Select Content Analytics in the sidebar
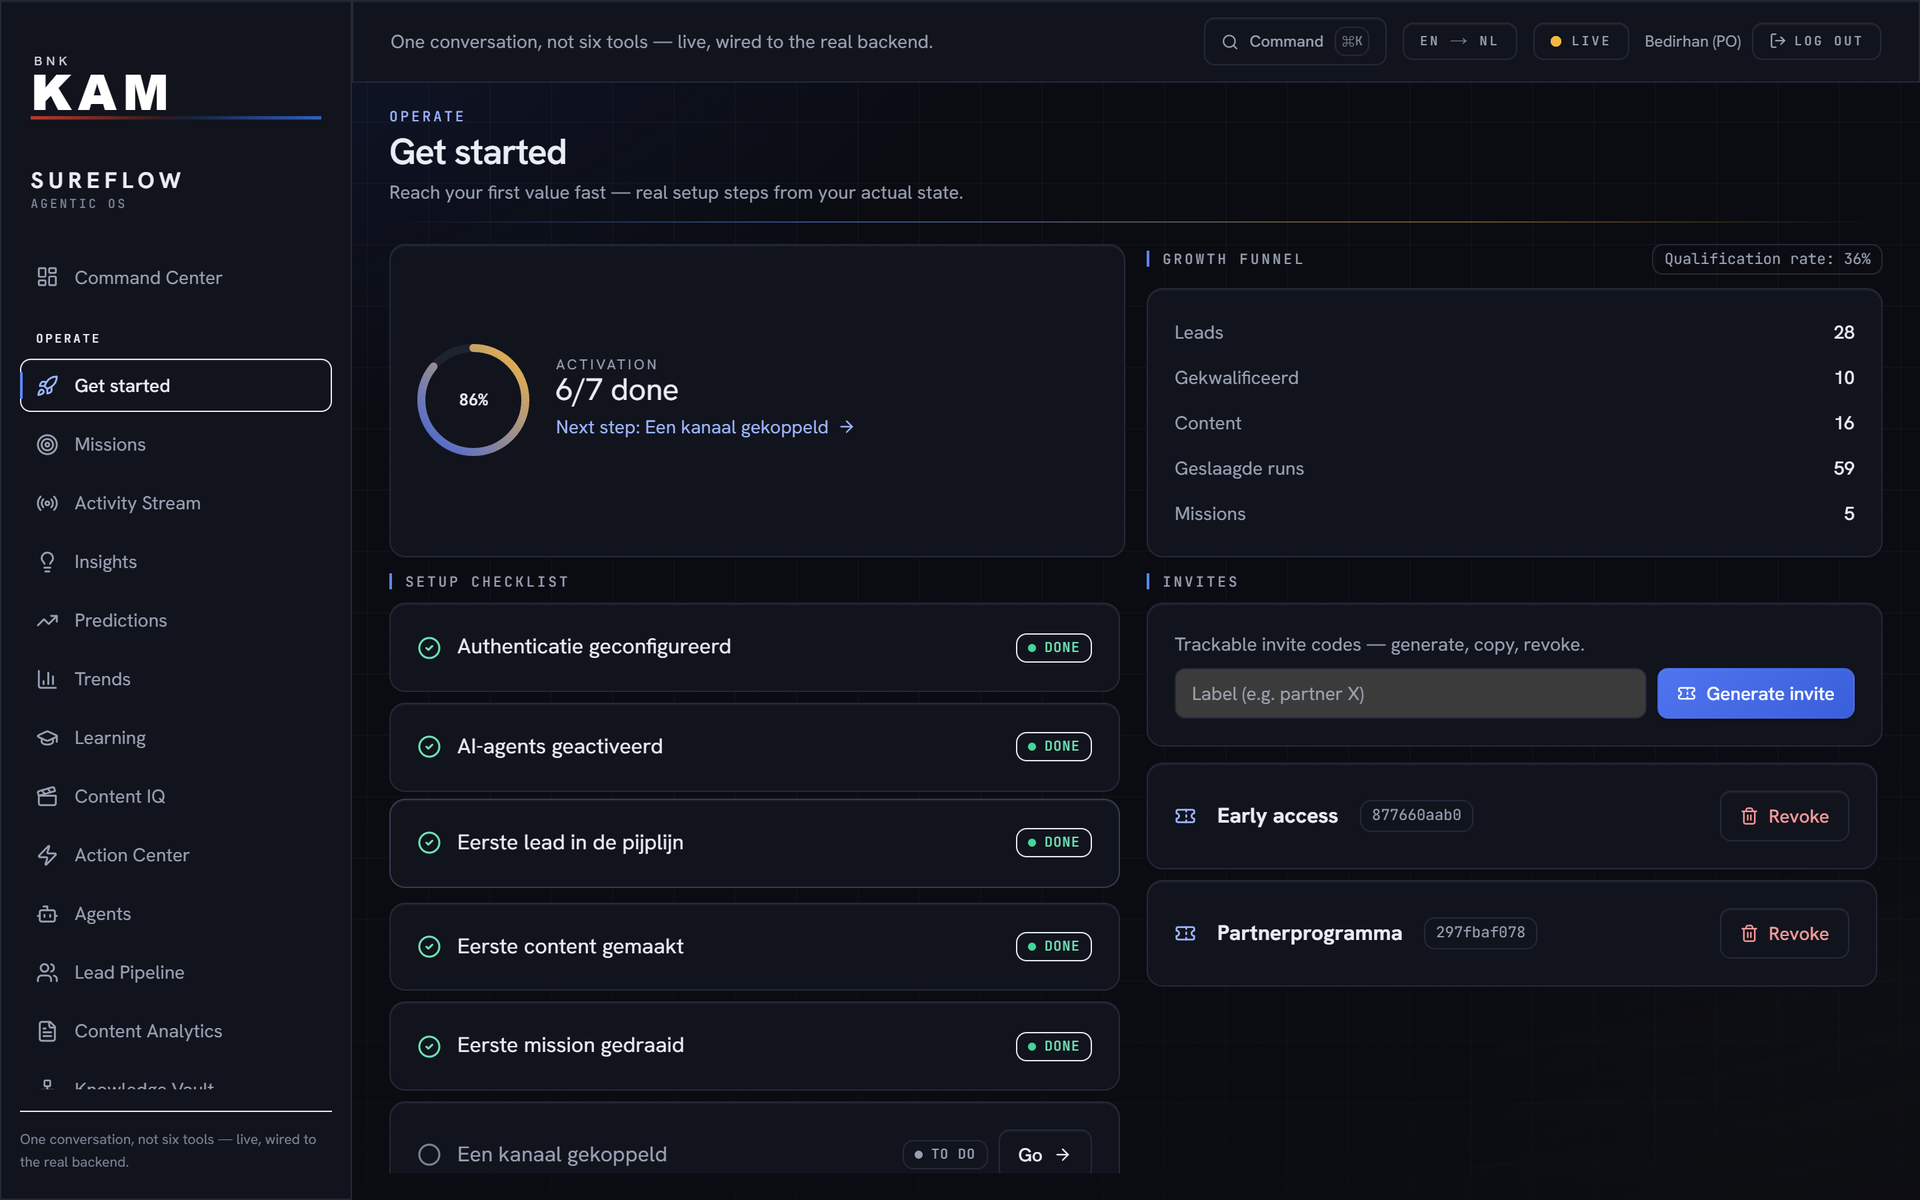 pyautogui.click(x=176, y=1031)
